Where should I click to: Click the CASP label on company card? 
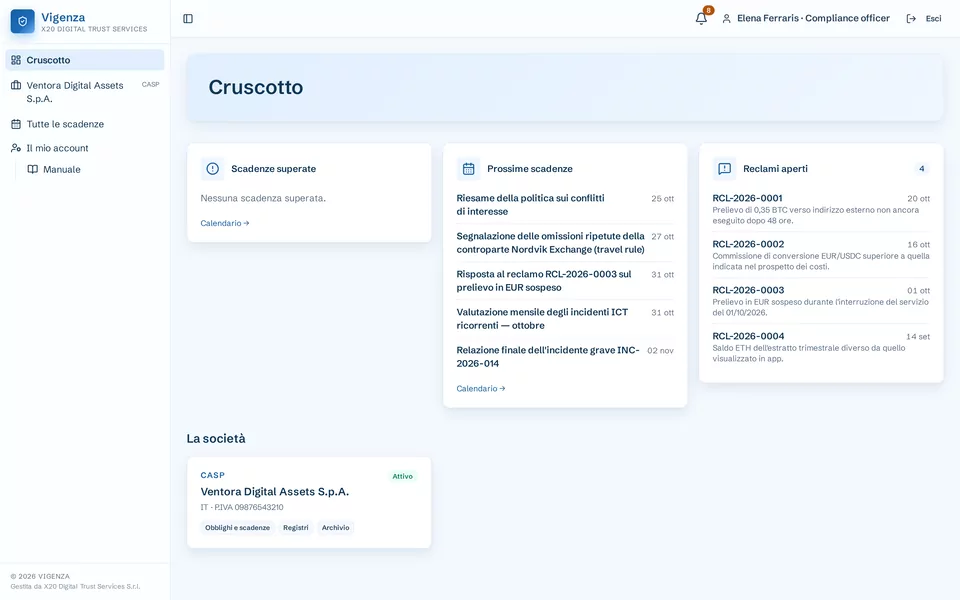click(212, 475)
